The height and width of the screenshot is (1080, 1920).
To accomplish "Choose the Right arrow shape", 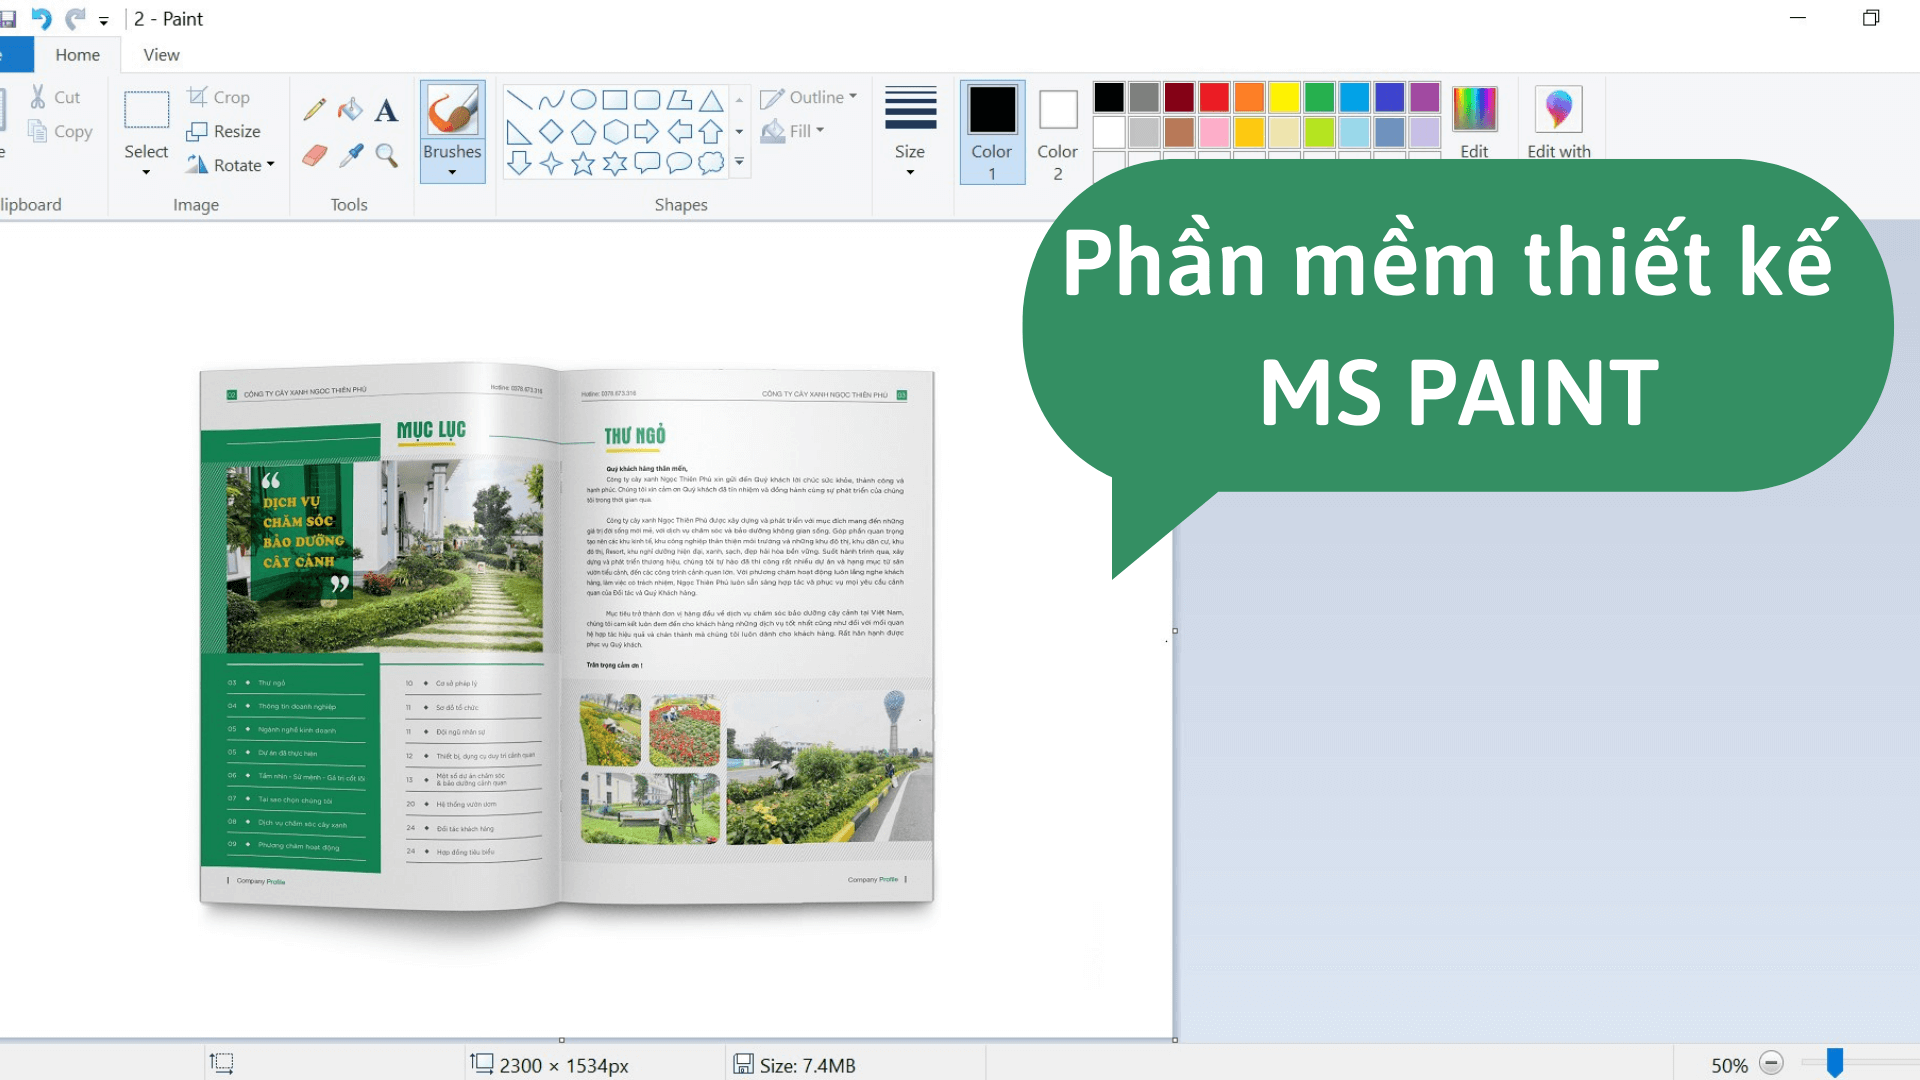I will click(x=647, y=132).
